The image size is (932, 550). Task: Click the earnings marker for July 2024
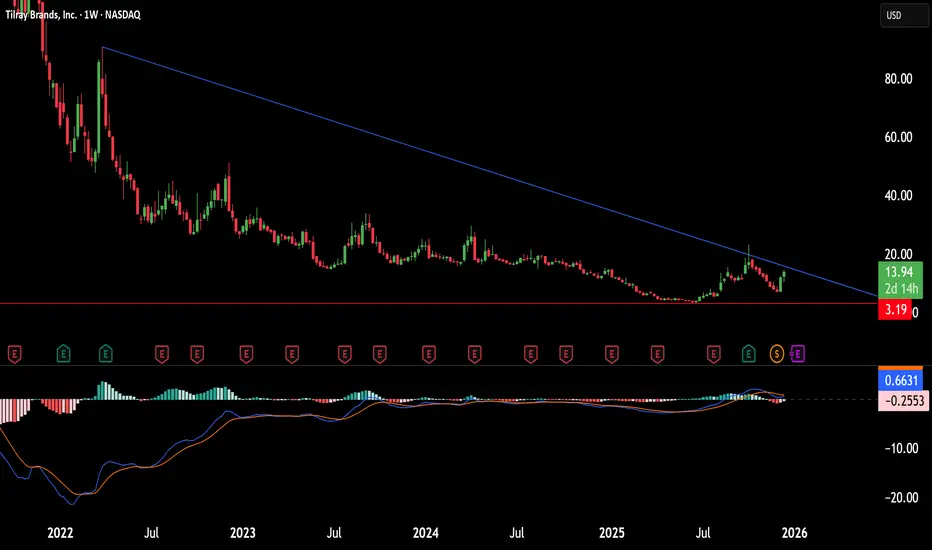click(530, 354)
